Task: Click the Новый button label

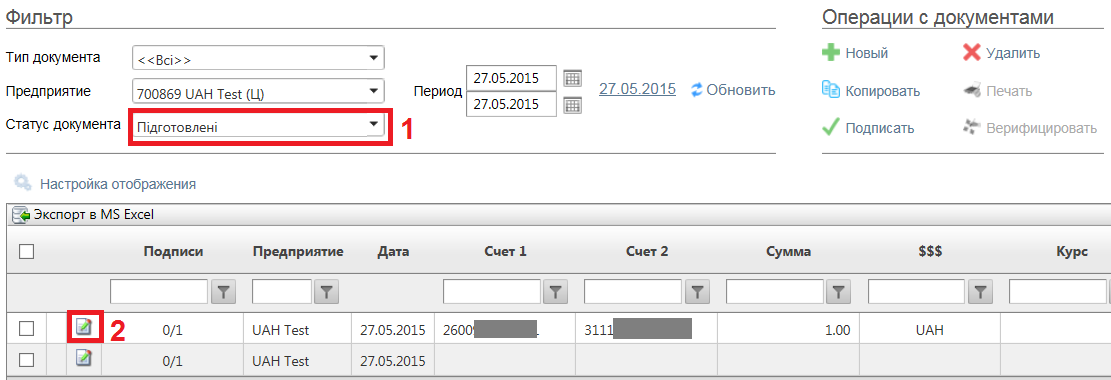Action: pyautogui.click(x=867, y=53)
